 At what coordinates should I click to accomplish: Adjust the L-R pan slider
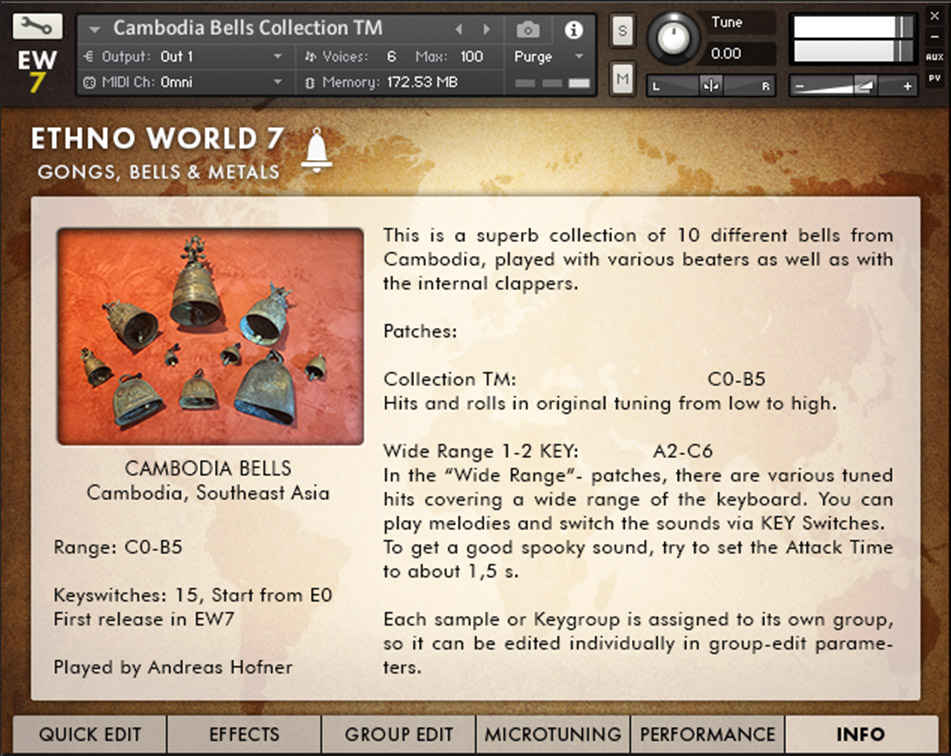point(711,86)
